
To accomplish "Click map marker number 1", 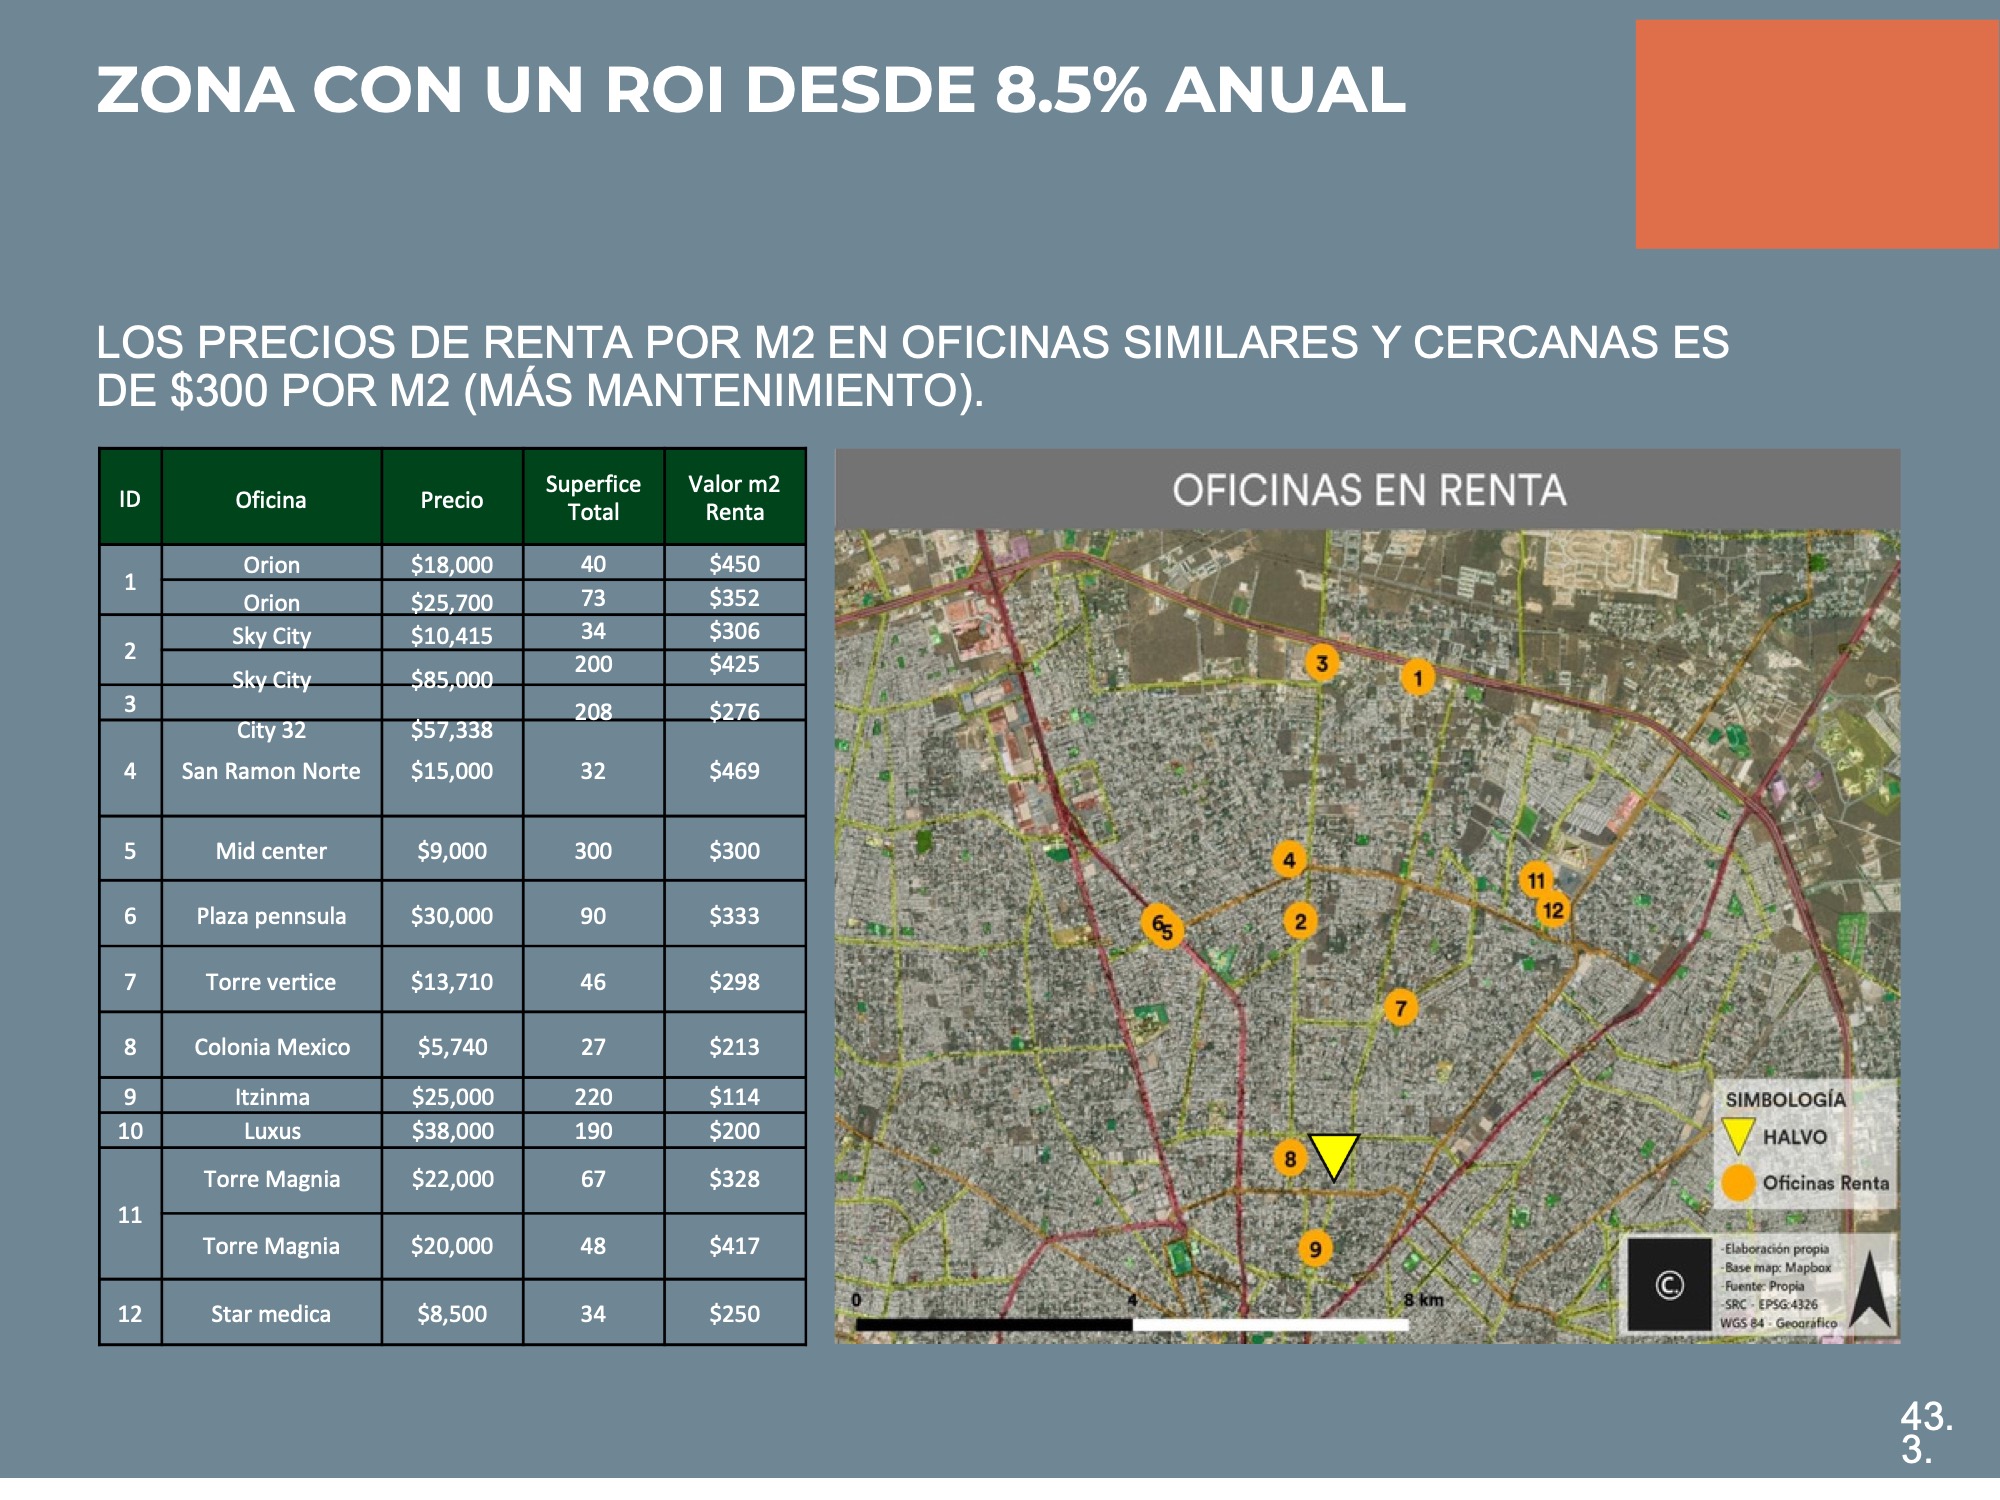I will pyautogui.click(x=1417, y=678).
